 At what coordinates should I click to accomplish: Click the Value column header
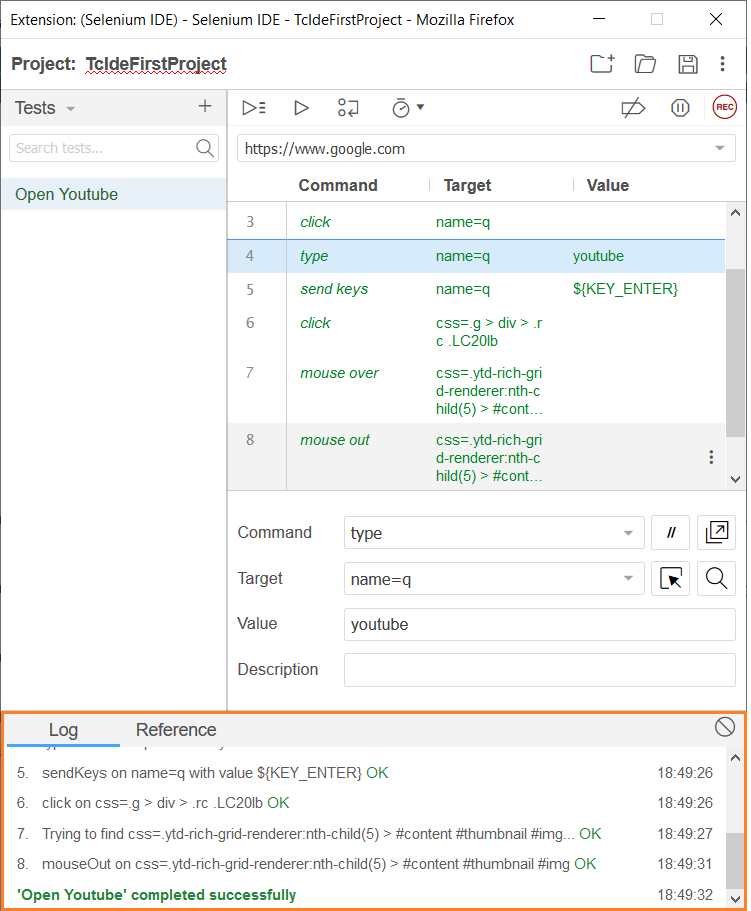pyautogui.click(x=608, y=185)
